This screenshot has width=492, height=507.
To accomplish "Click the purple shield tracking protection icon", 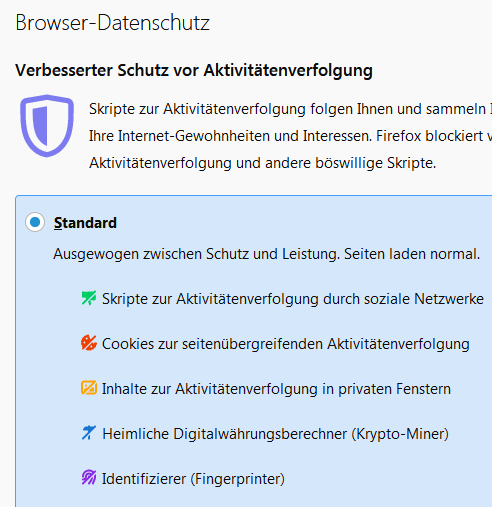I will click(x=47, y=125).
